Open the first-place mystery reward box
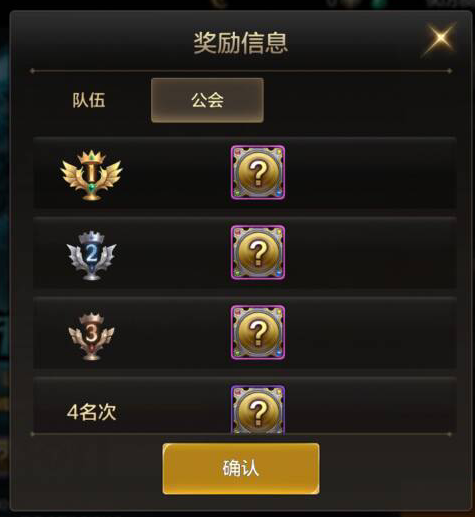The image size is (475, 517). pos(258,173)
